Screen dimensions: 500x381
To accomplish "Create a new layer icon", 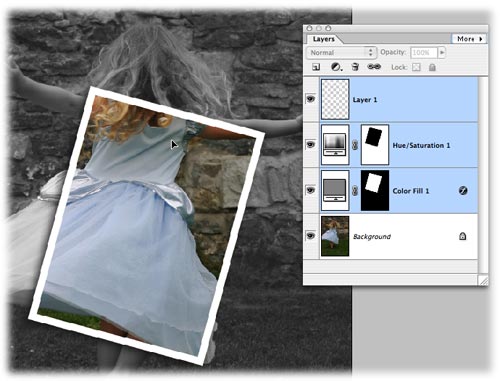I will tap(316, 67).
